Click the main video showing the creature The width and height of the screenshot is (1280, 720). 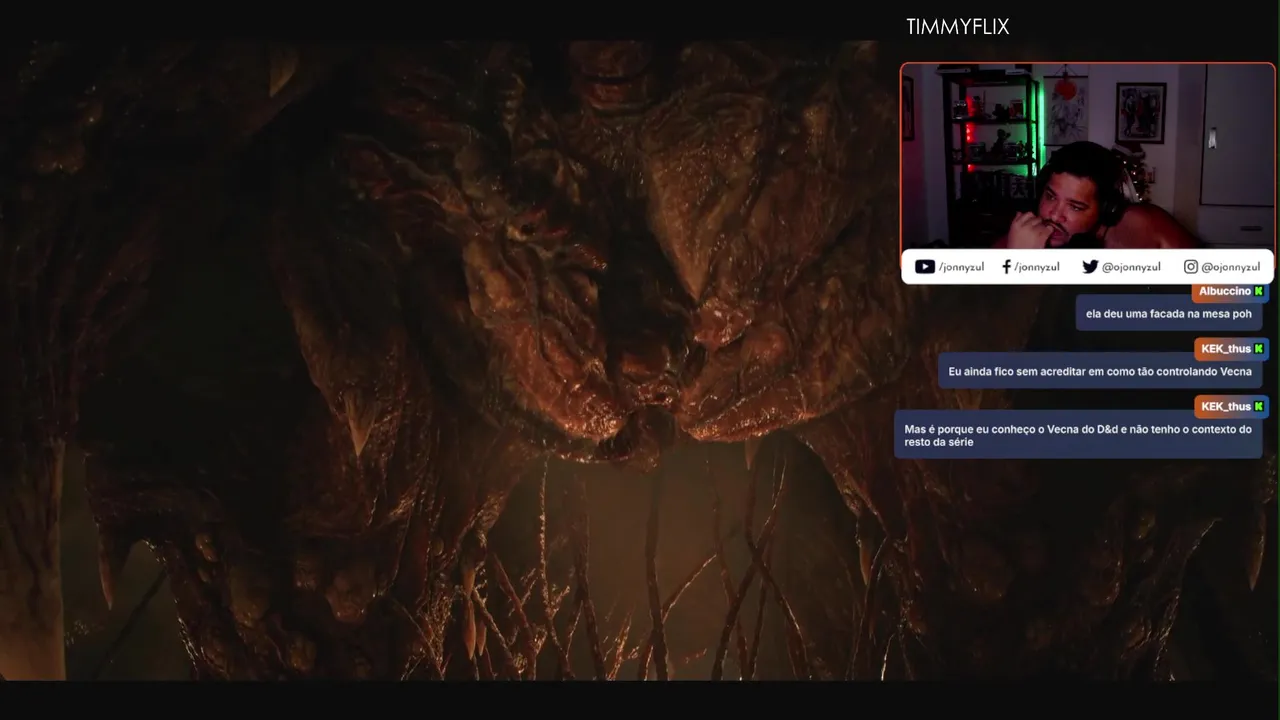click(x=448, y=360)
